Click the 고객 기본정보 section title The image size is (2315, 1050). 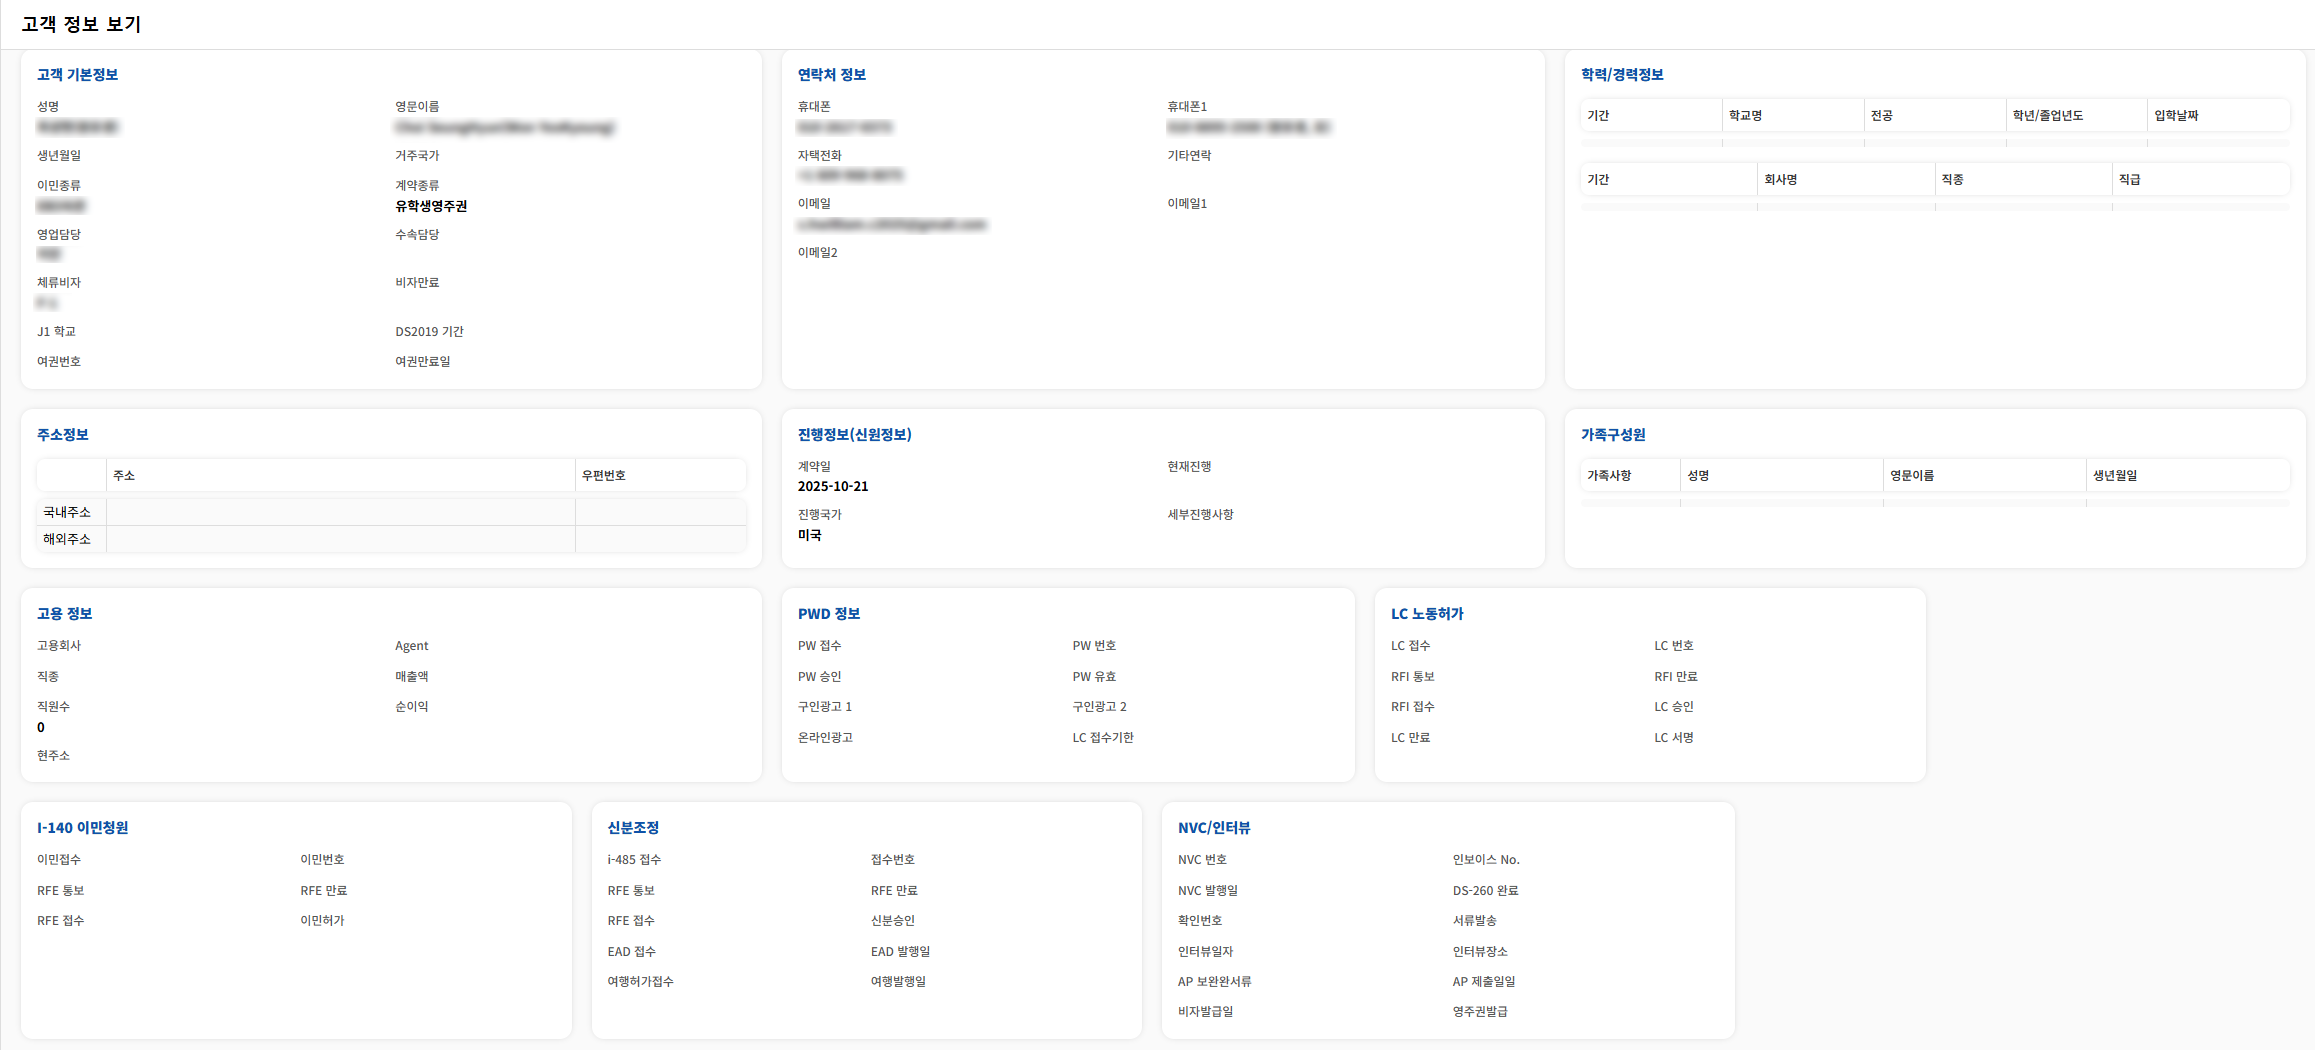(x=77, y=75)
